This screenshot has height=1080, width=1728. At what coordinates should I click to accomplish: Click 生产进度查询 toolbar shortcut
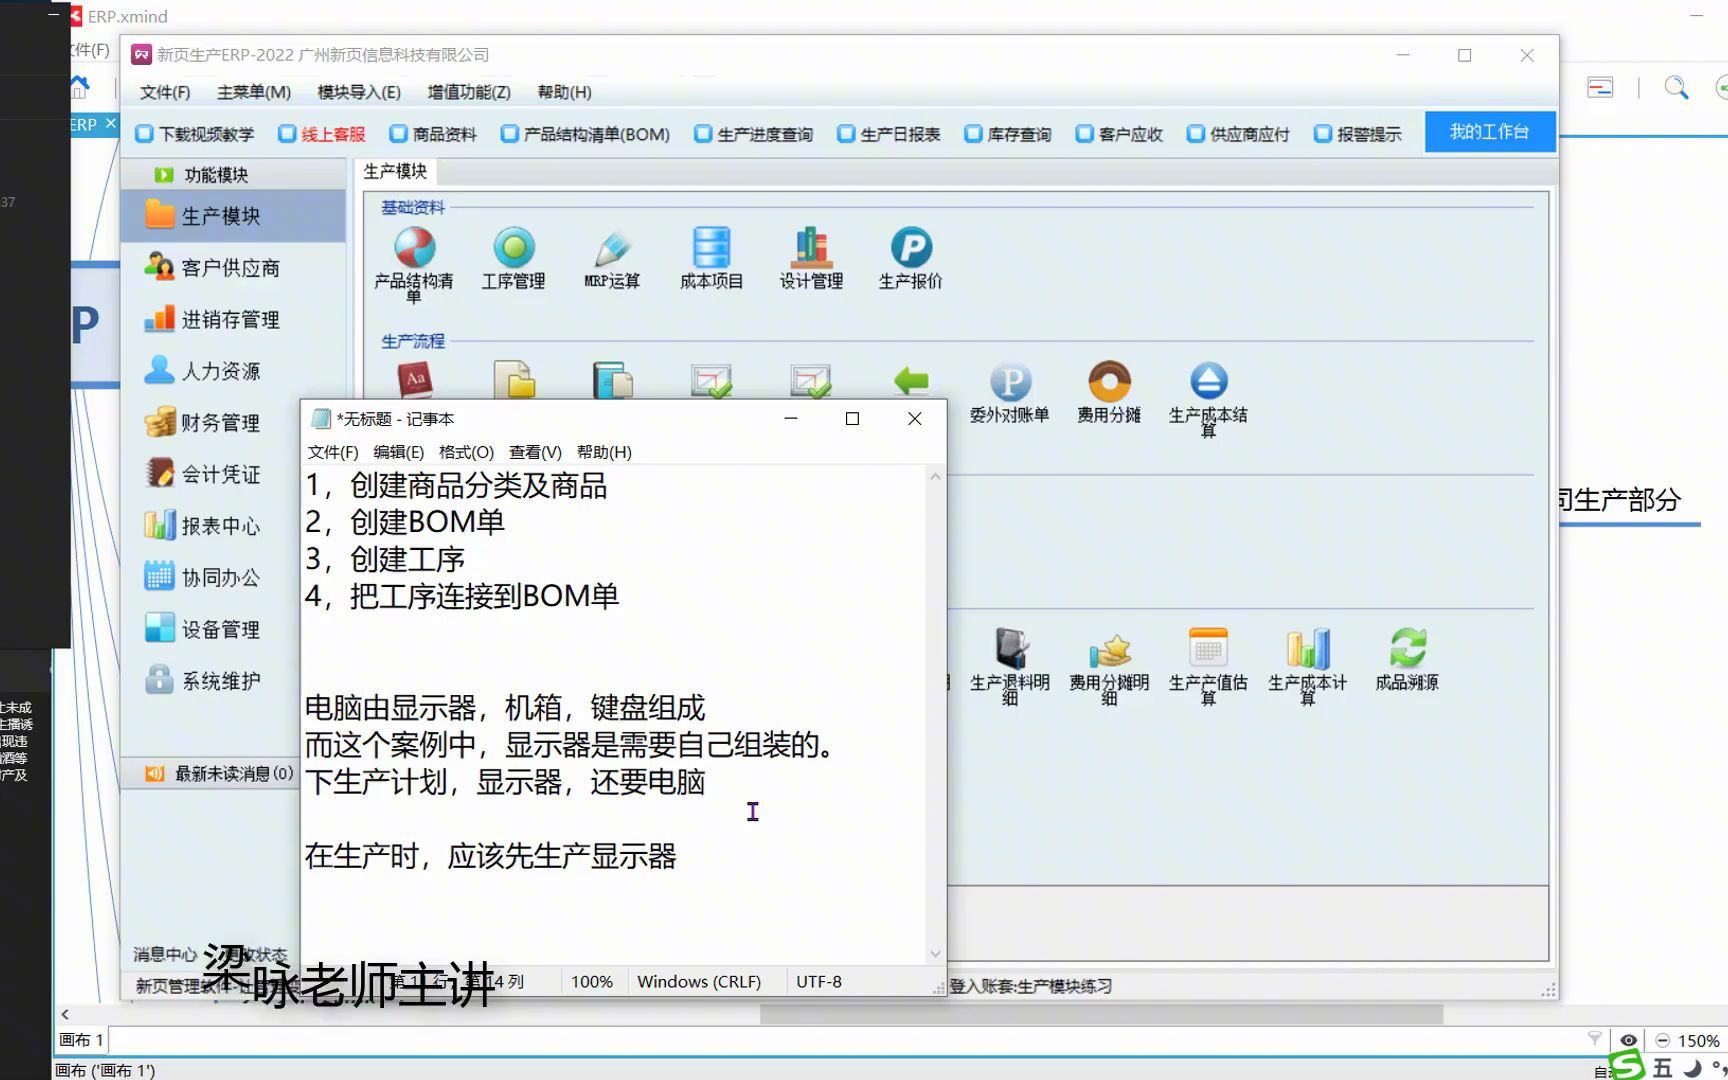click(754, 134)
